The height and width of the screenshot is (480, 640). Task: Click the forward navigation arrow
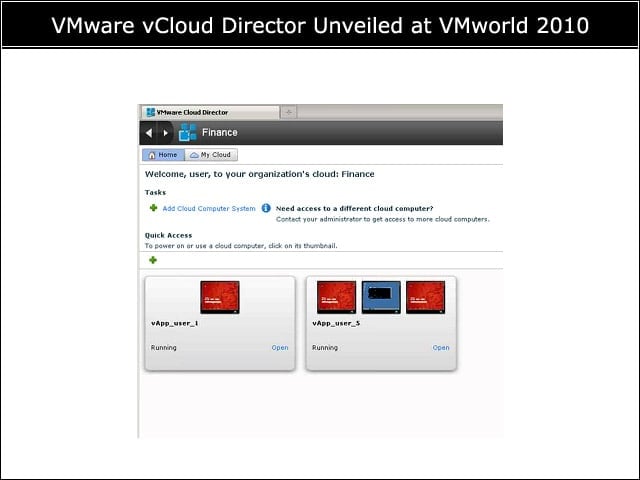[x=165, y=133]
